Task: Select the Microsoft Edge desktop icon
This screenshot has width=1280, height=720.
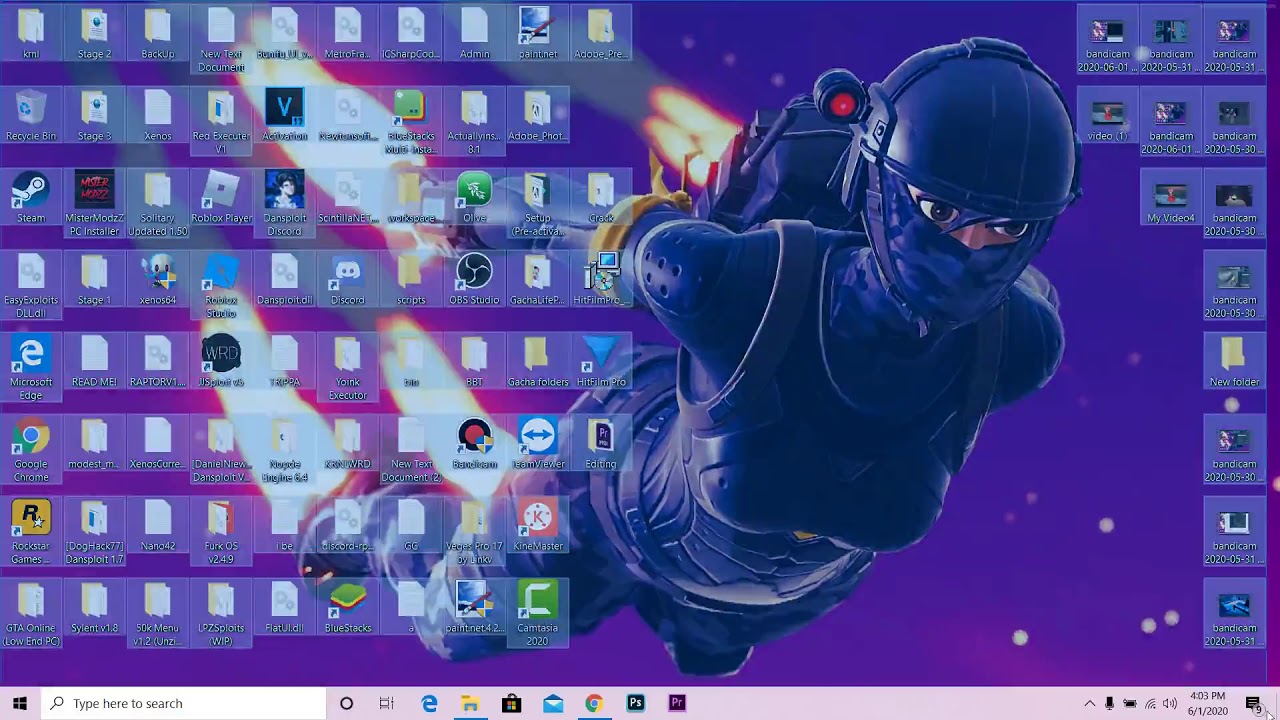Action: click(31, 368)
